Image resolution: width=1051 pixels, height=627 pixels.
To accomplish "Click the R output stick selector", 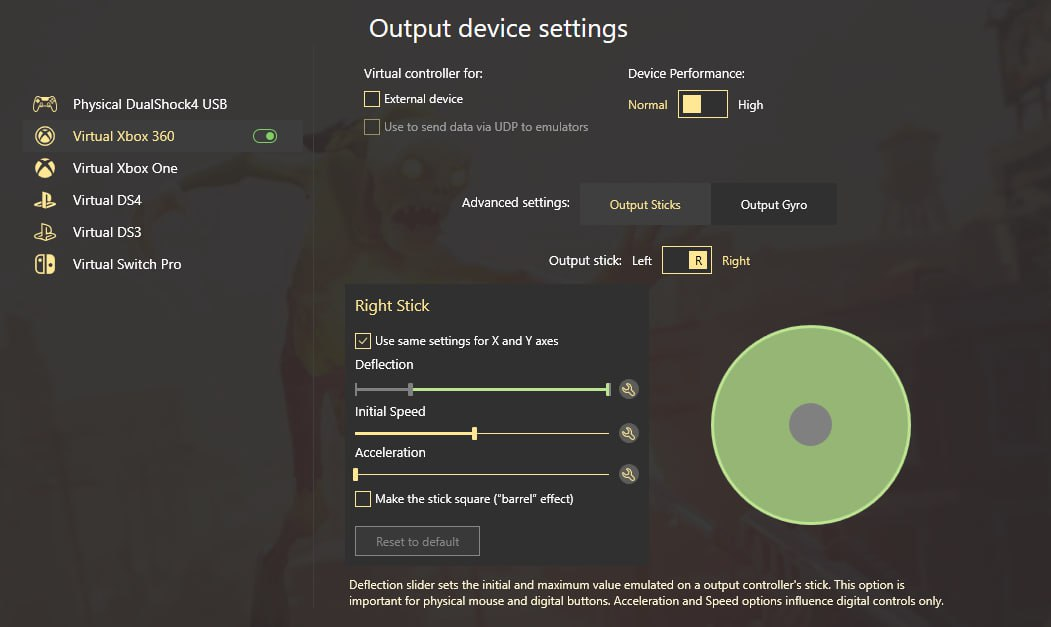I will coord(686,260).
